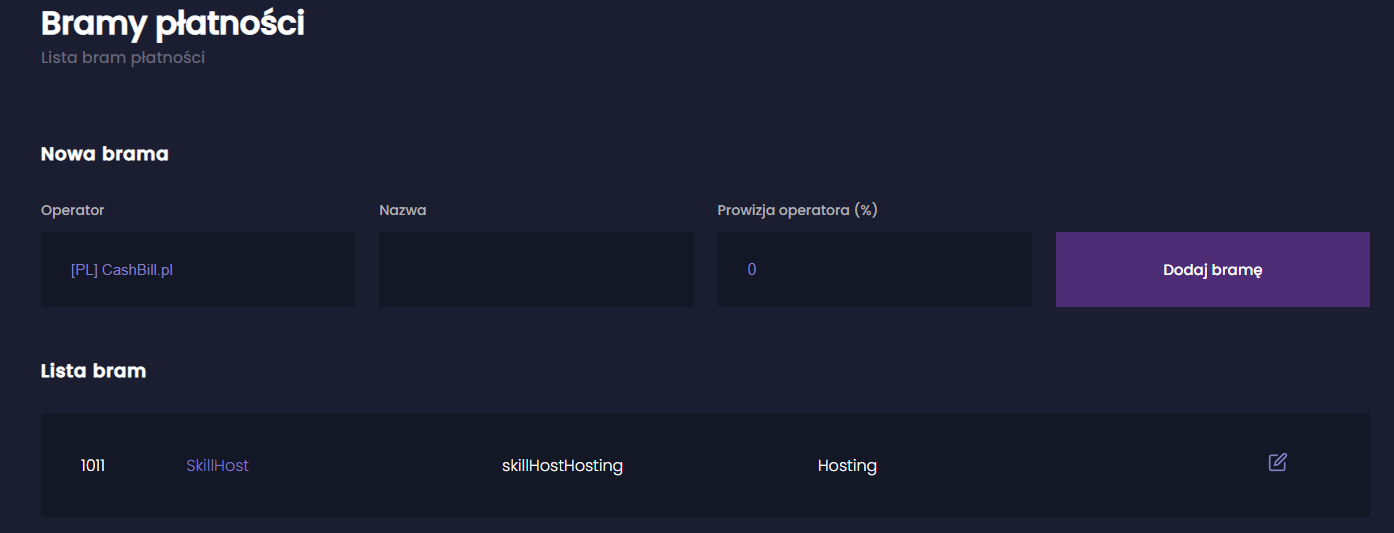Click the Prowizja operatora (%) label
The width and height of the screenshot is (1394, 533).
tap(797, 210)
